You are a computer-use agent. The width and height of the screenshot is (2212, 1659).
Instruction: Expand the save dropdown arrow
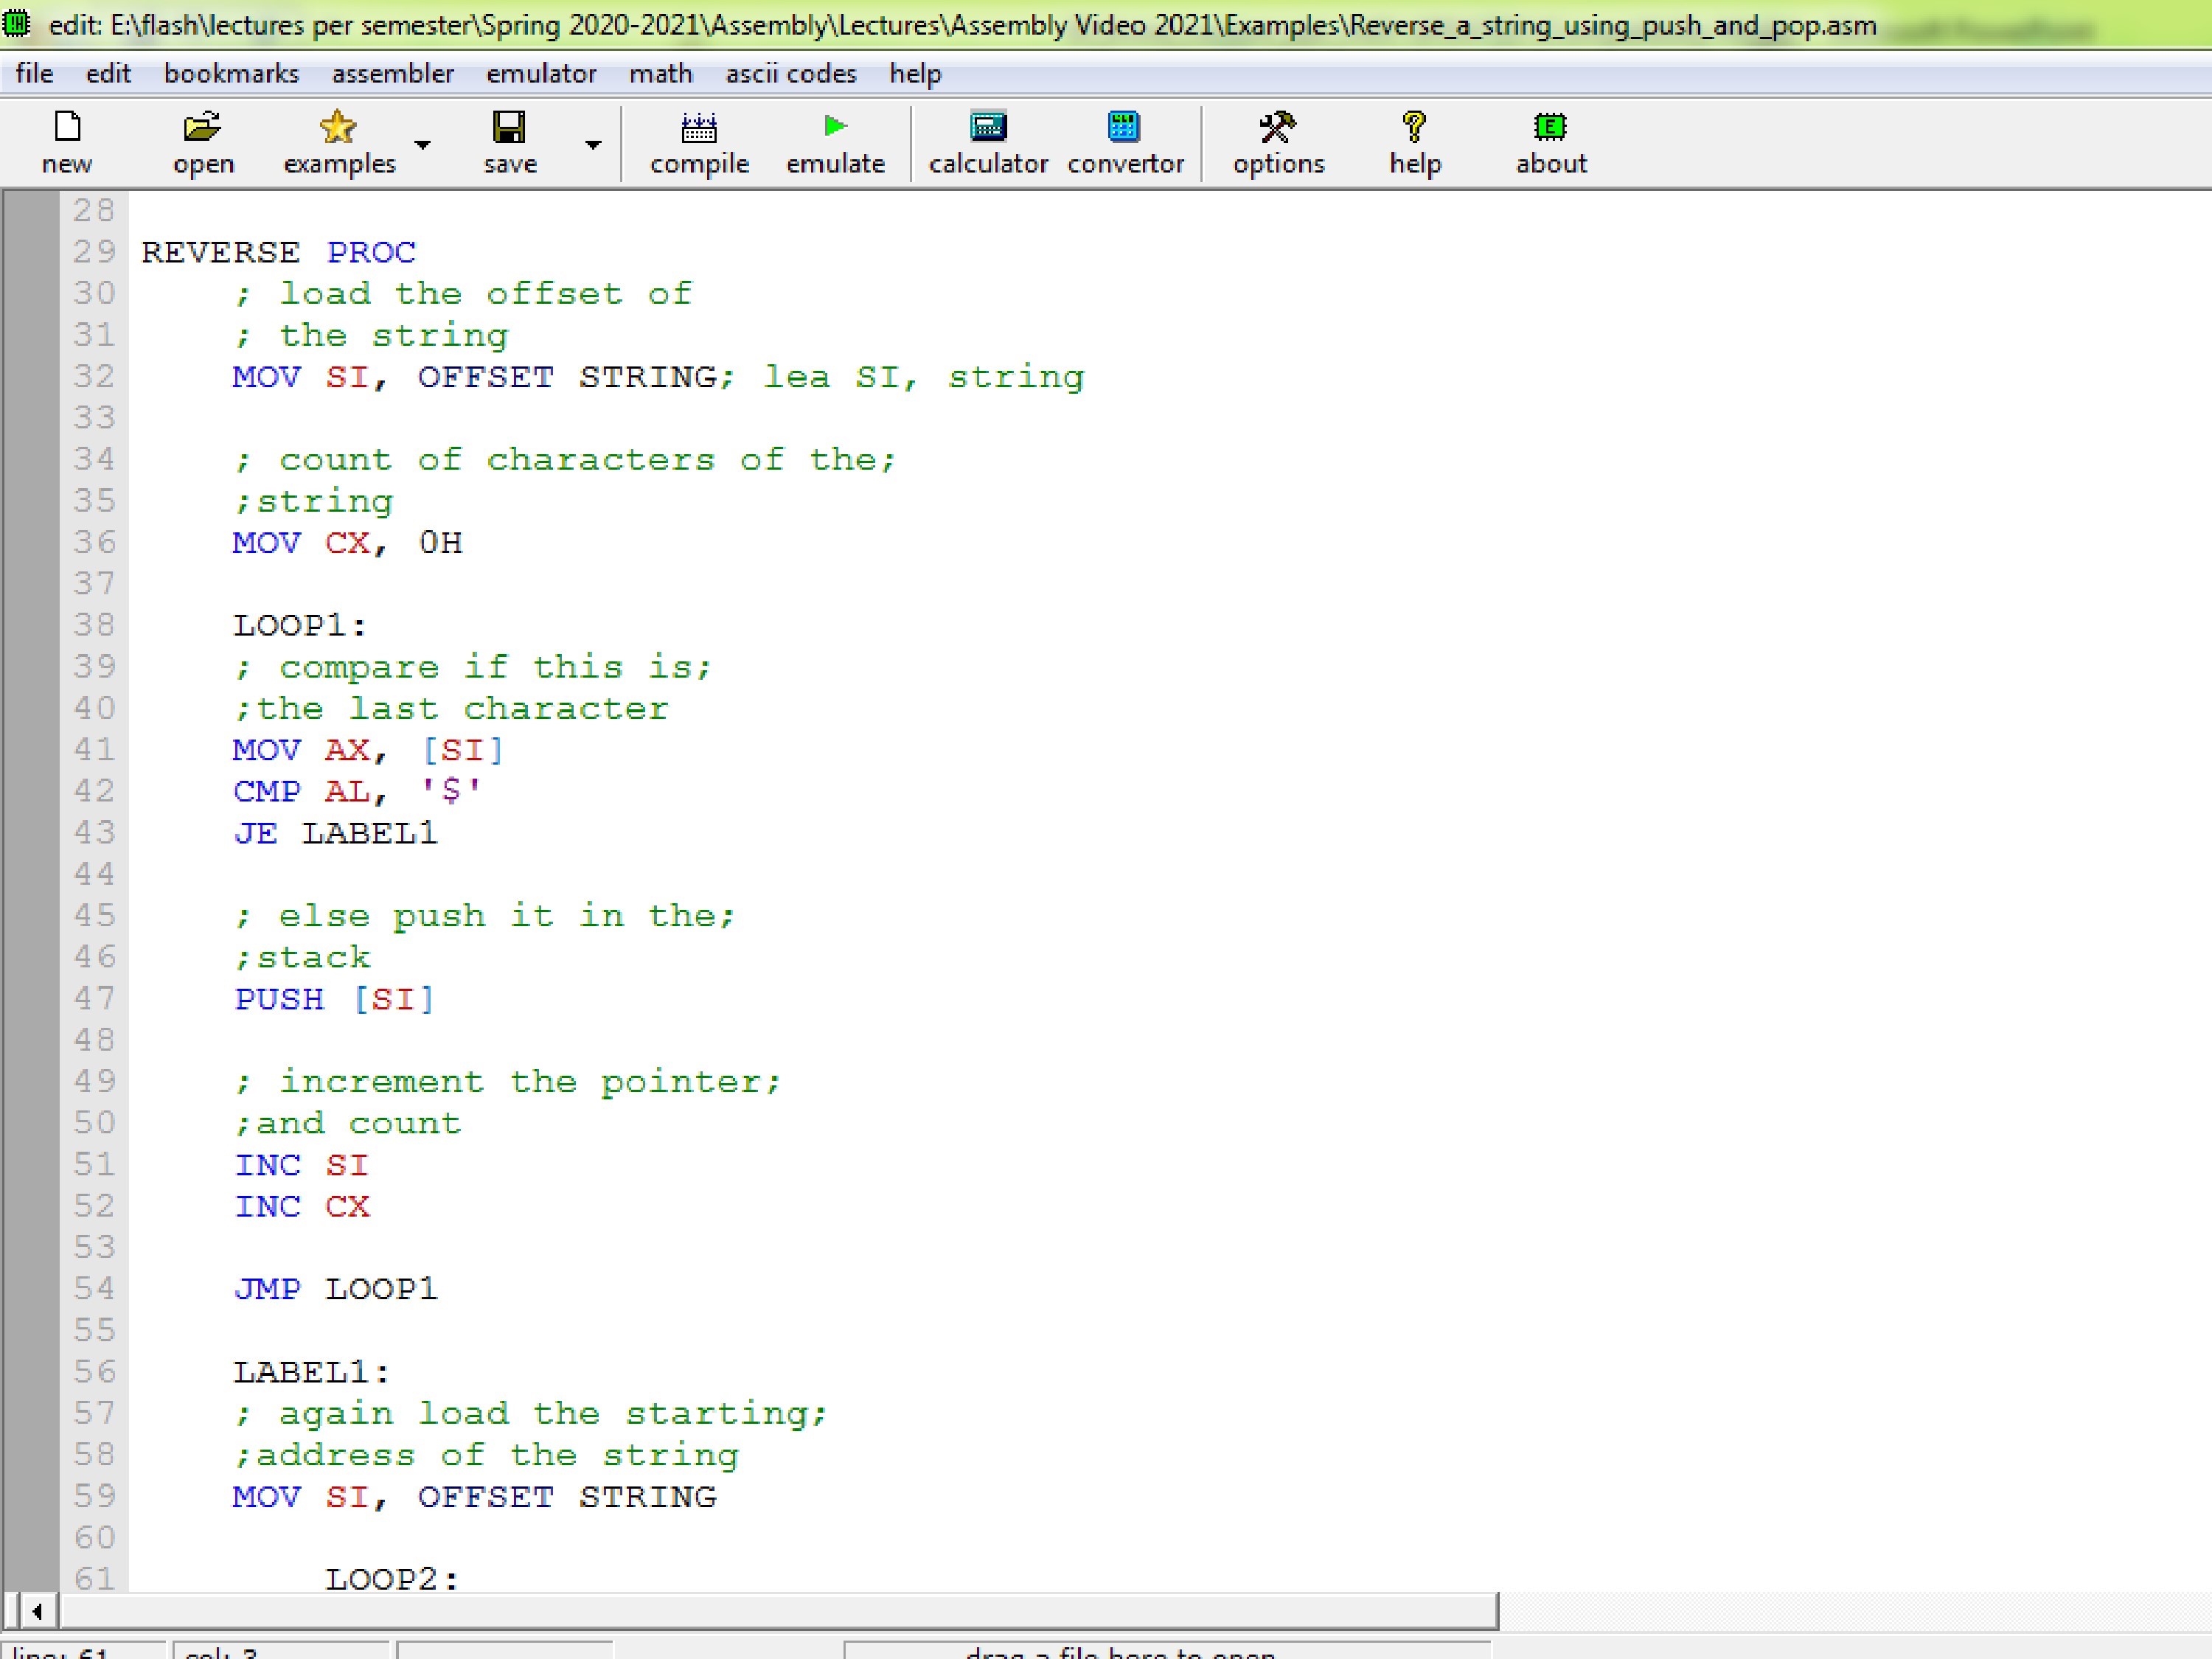[x=593, y=145]
